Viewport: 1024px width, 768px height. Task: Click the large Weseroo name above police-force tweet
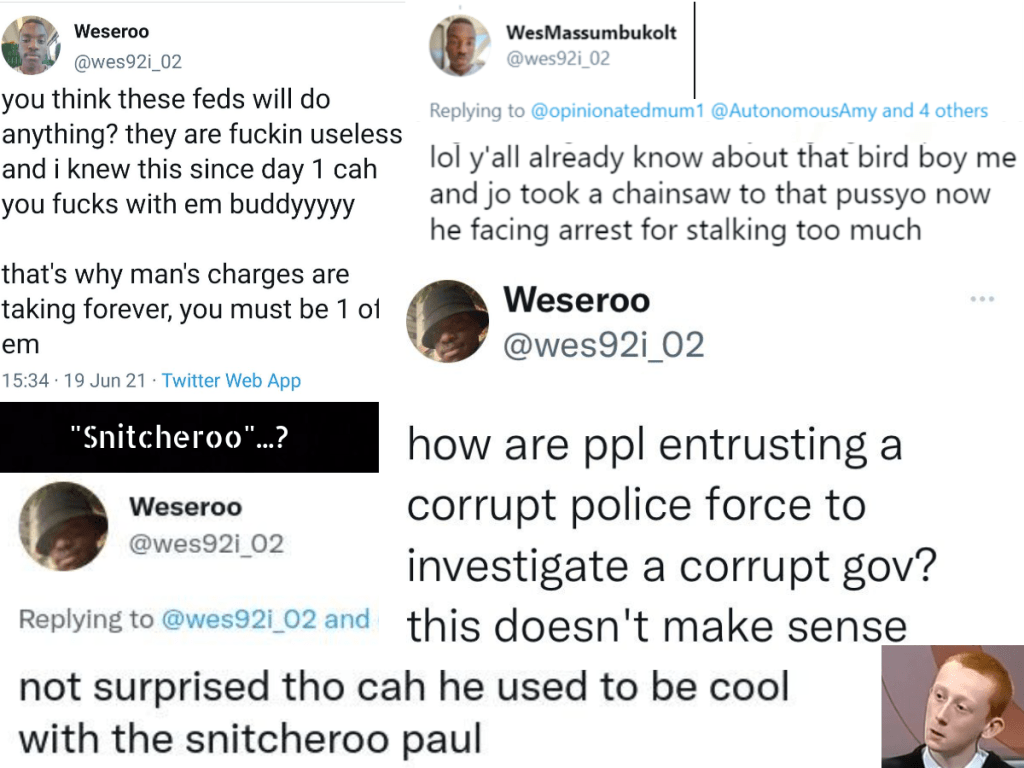(576, 299)
